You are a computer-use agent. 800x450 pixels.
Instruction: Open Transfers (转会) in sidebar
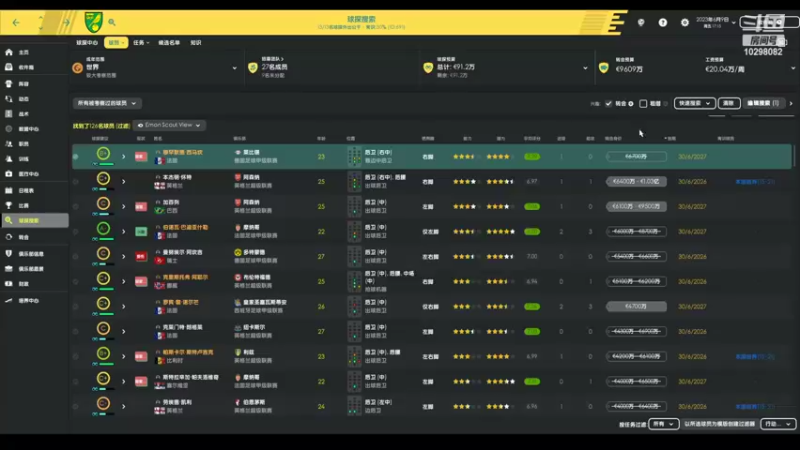[34, 237]
